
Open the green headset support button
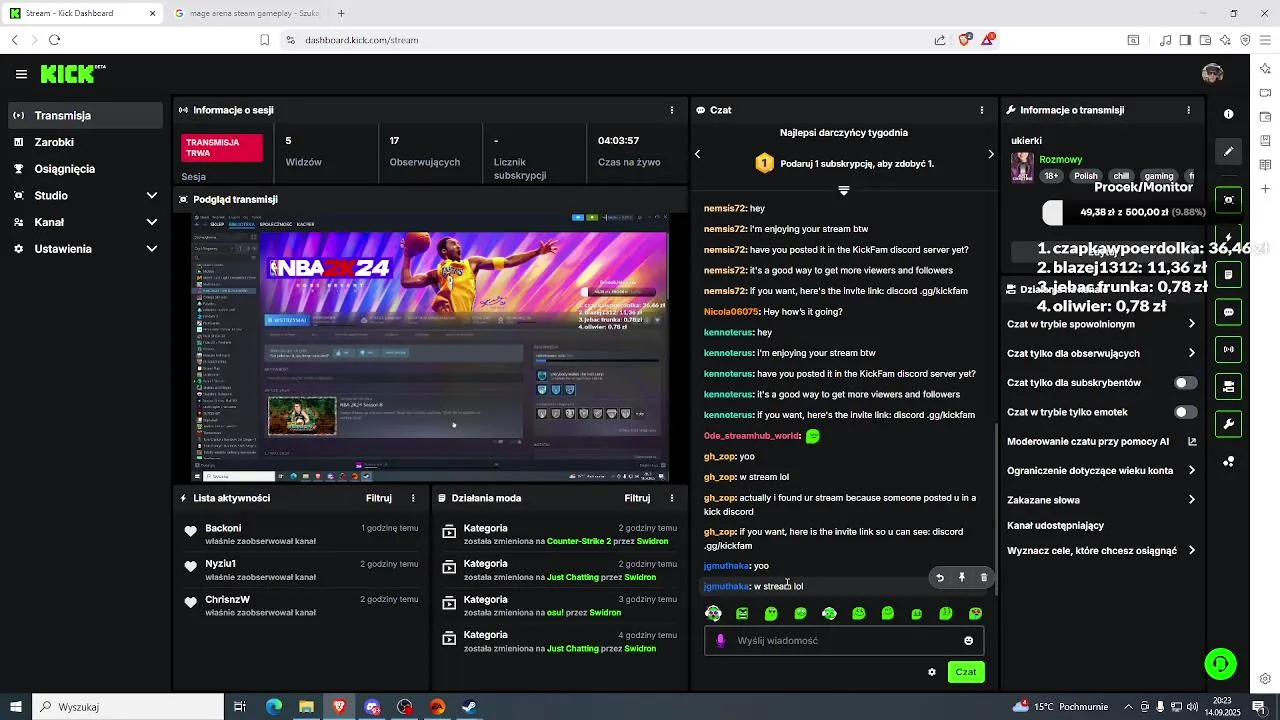(x=1220, y=663)
